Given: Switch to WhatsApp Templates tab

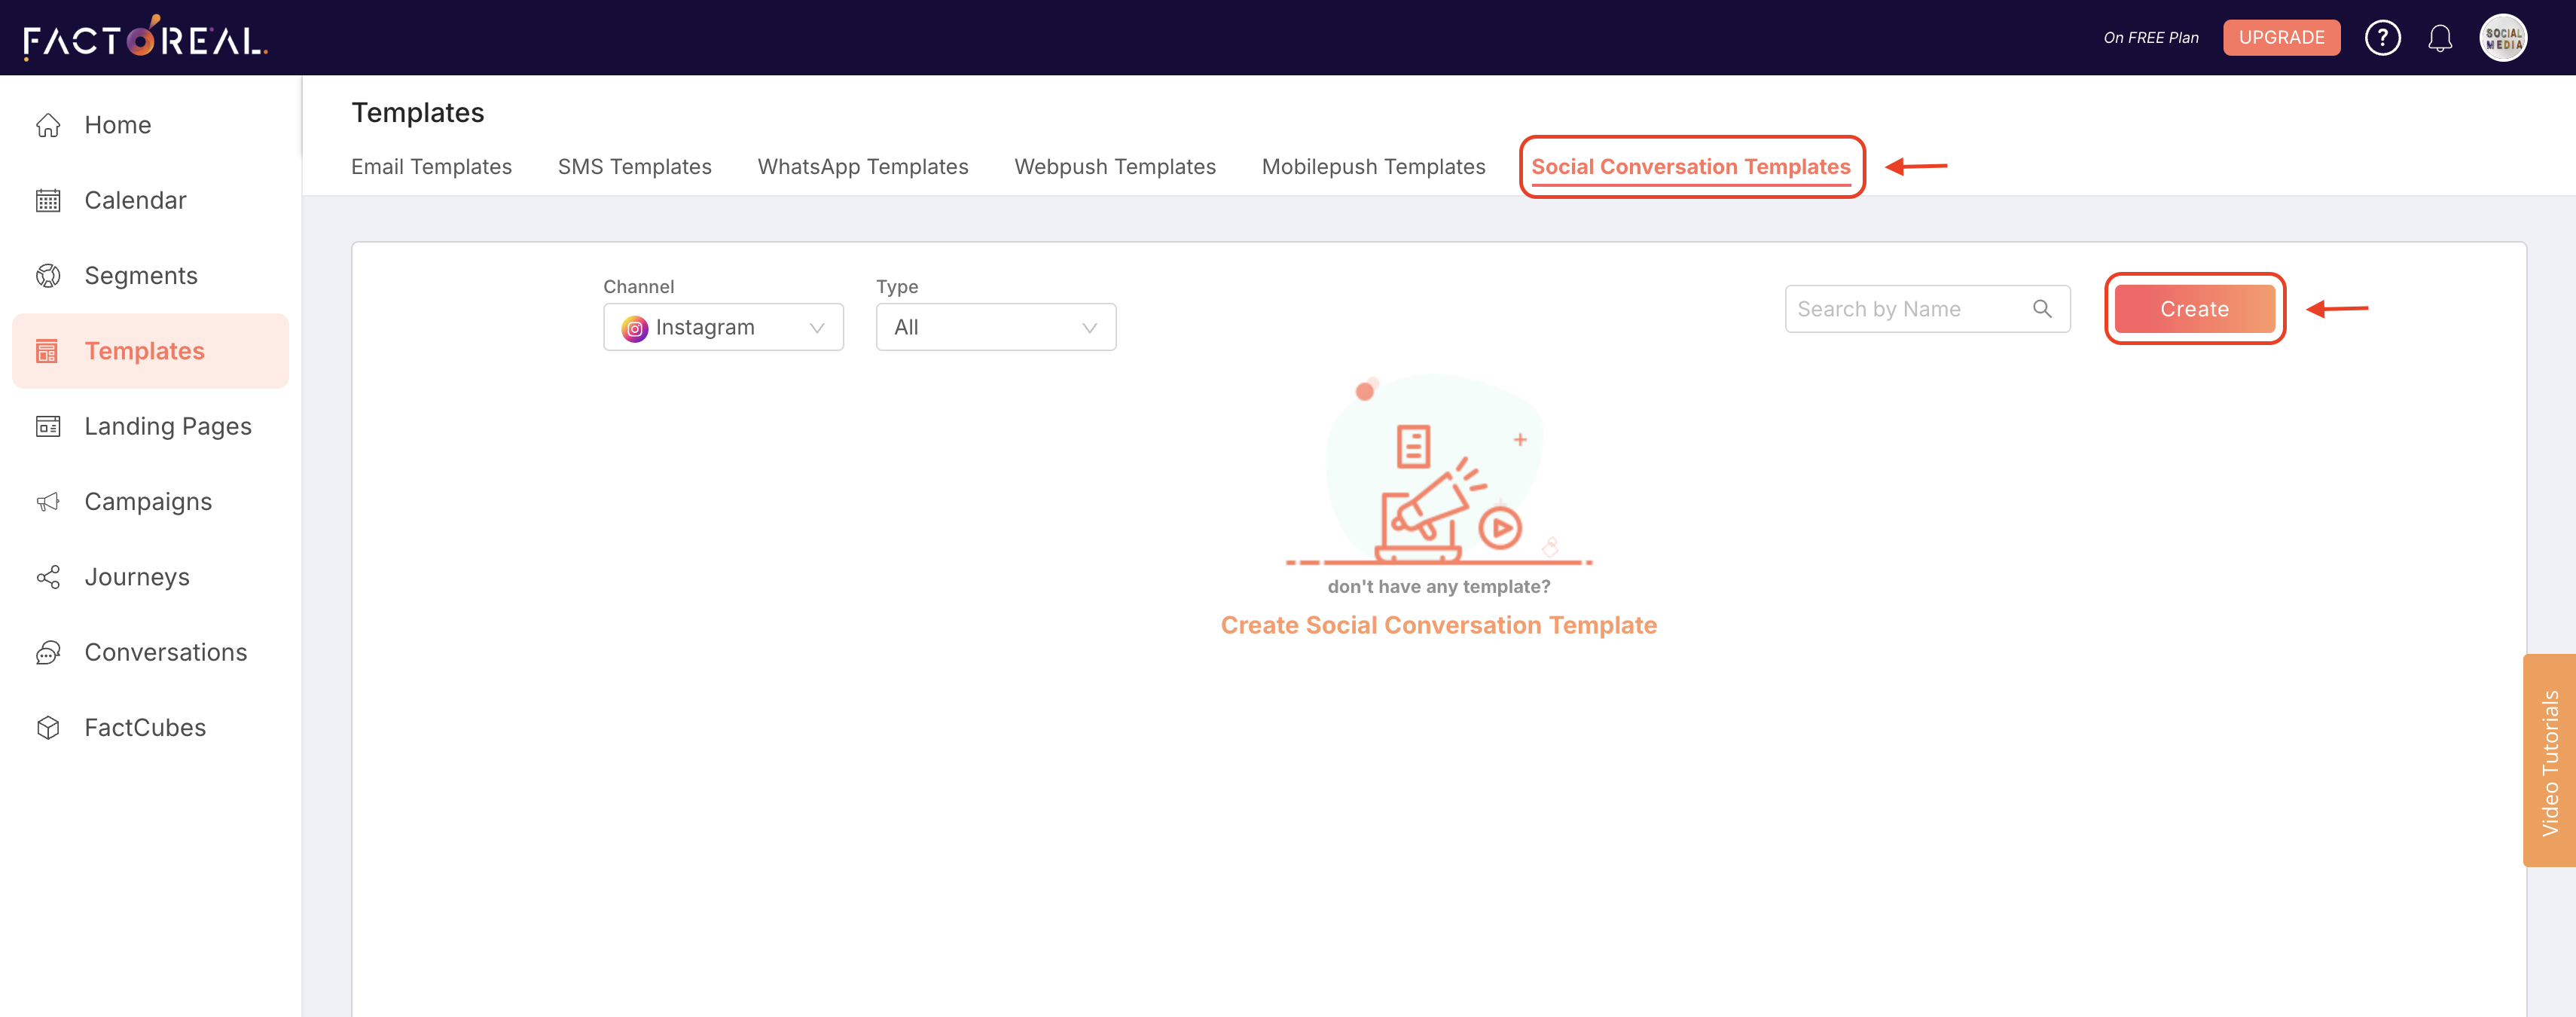Looking at the screenshot, I should pyautogui.click(x=862, y=167).
